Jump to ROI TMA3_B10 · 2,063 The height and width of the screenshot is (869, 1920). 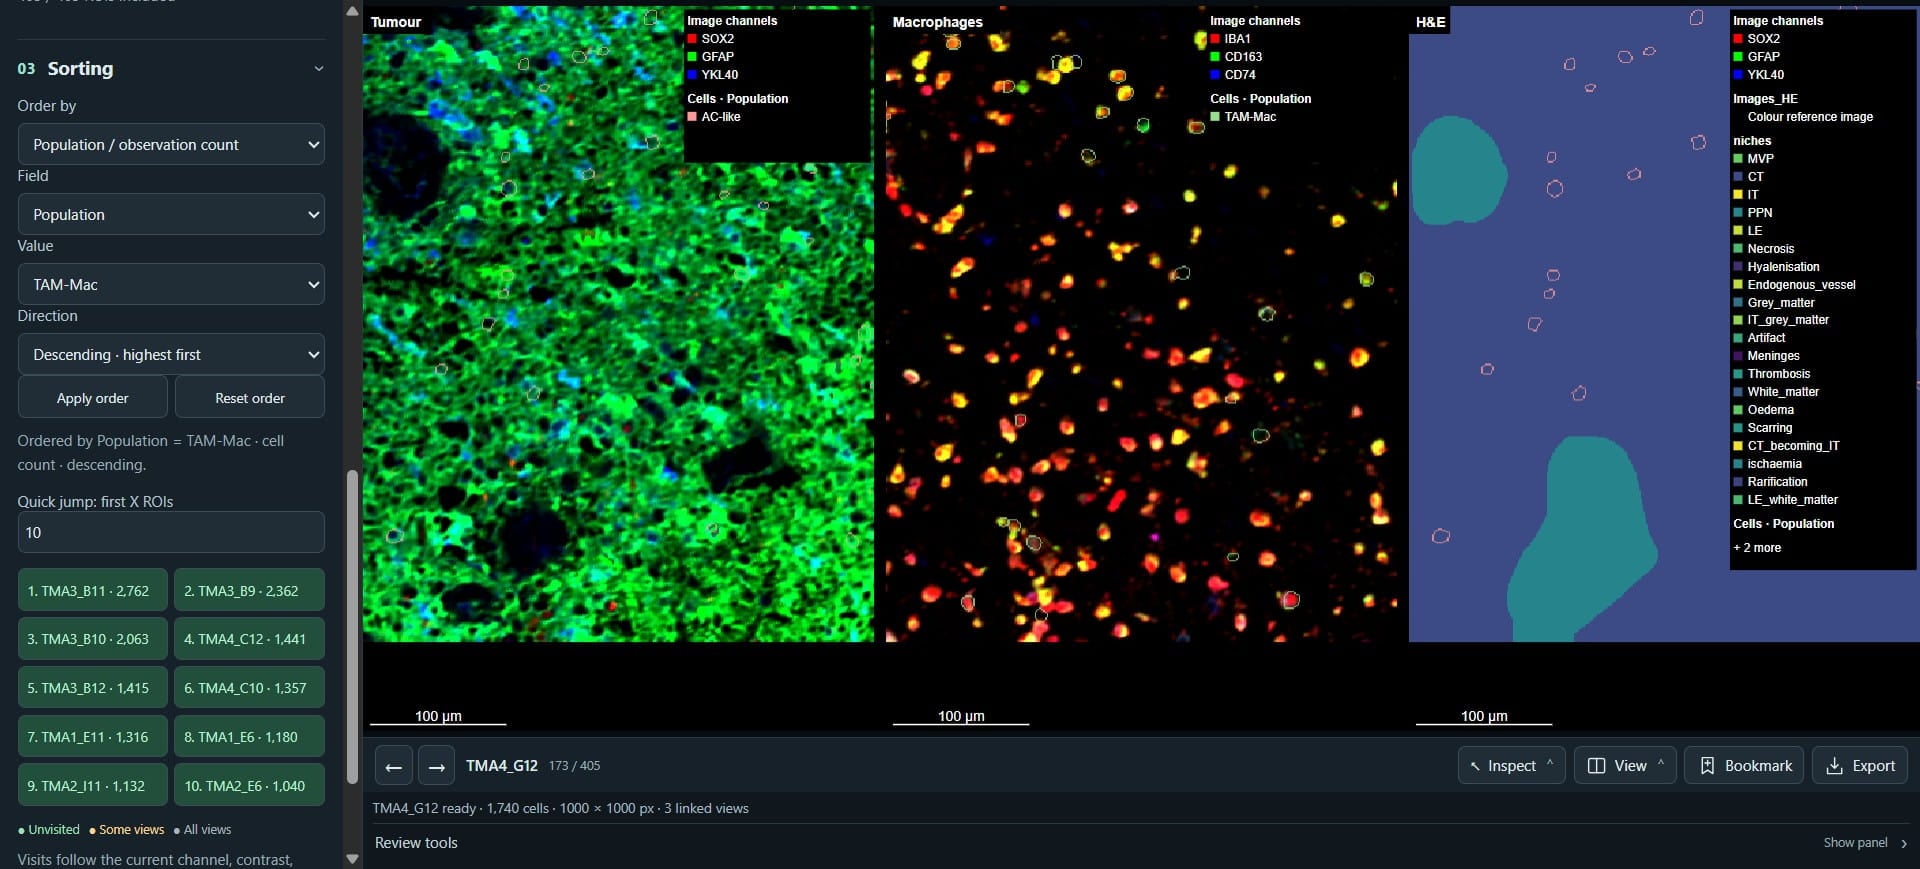pyautogui.click(x=93, y=639)
